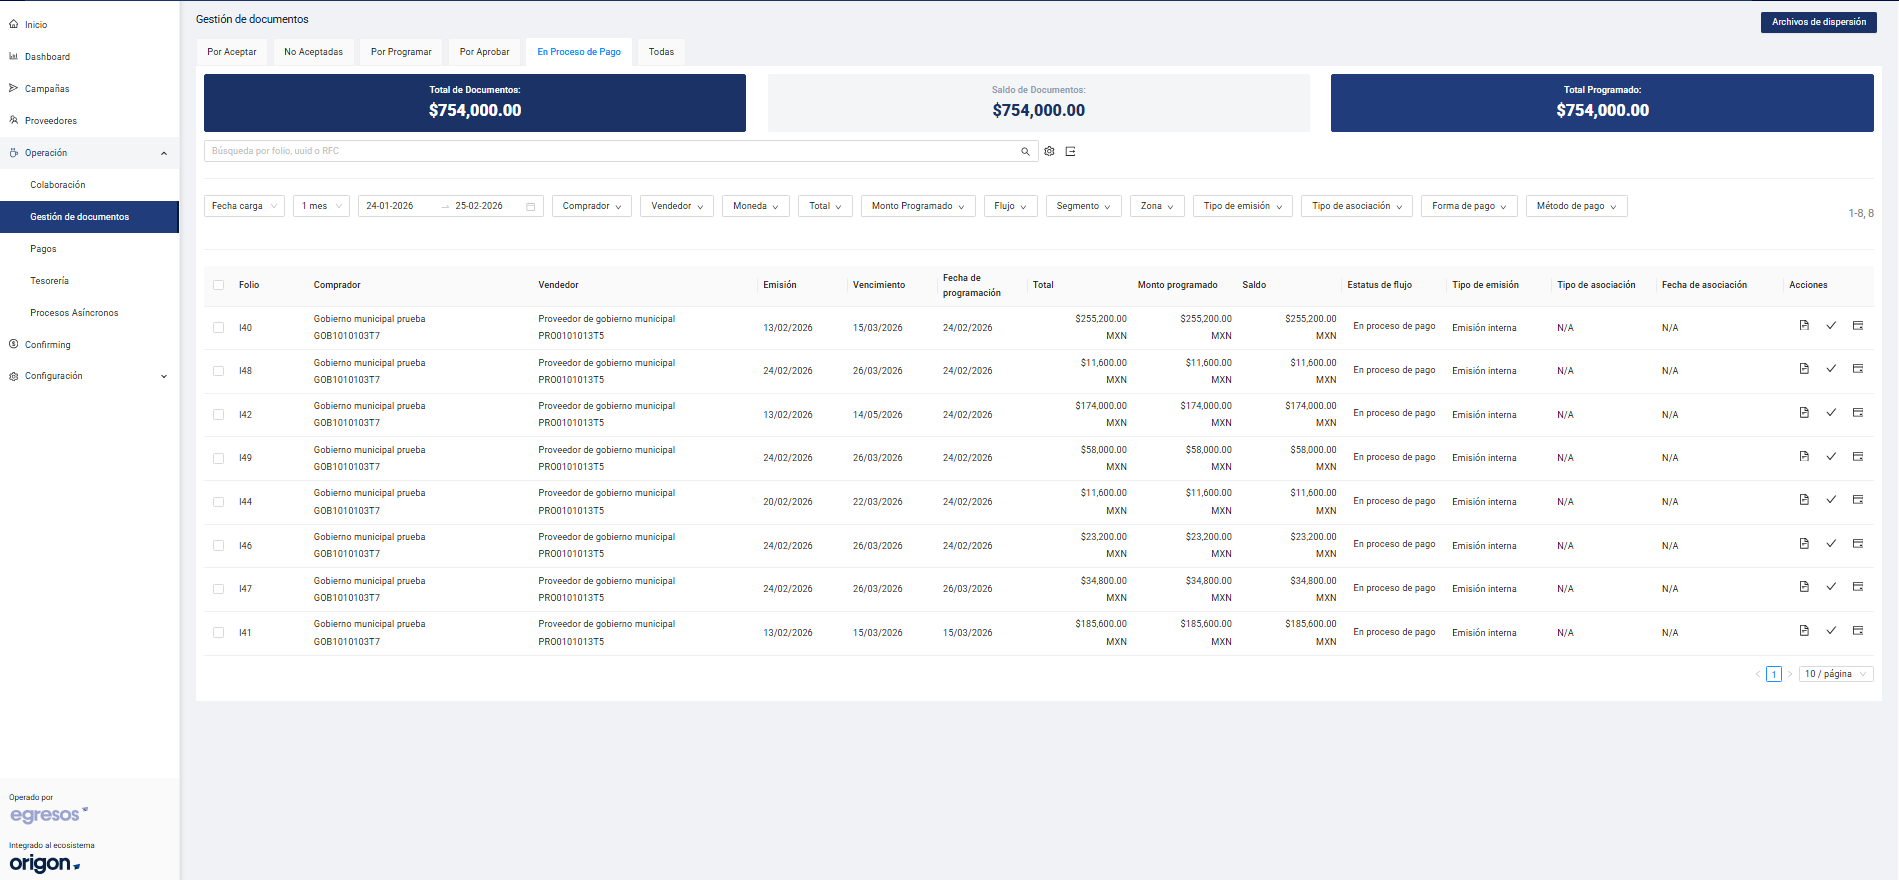The width and height of the screenshot is (1899, 880).
Task: Click the calendar icon in the date range
Action: [531, 207]
